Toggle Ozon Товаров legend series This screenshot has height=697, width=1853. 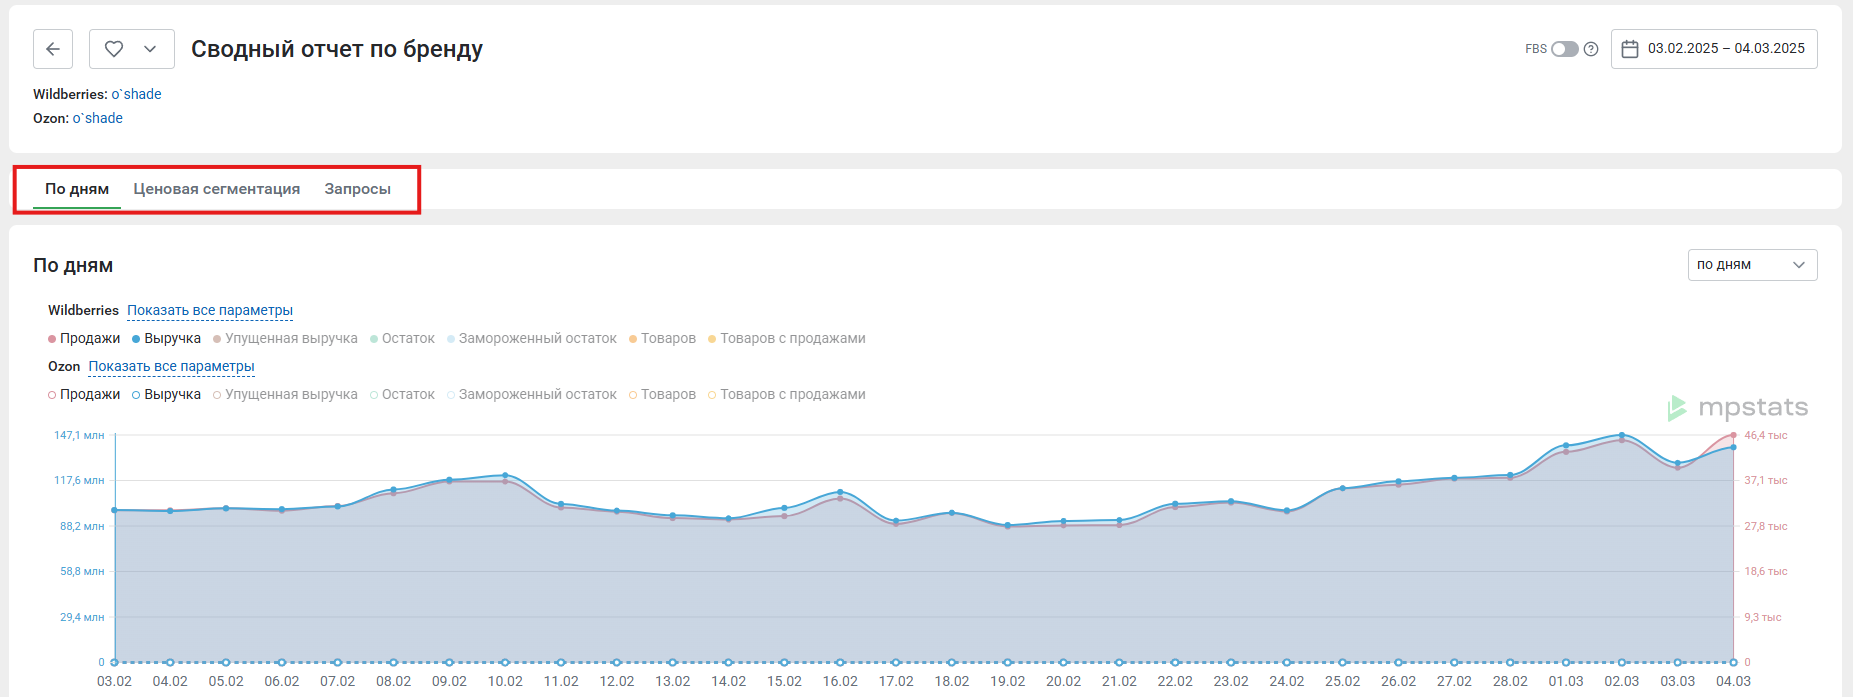(662, 394)
